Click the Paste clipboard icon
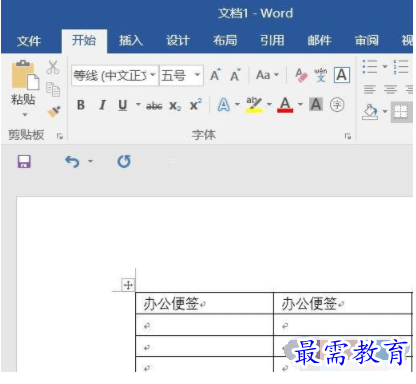The image size is (416, 384). 25,75
